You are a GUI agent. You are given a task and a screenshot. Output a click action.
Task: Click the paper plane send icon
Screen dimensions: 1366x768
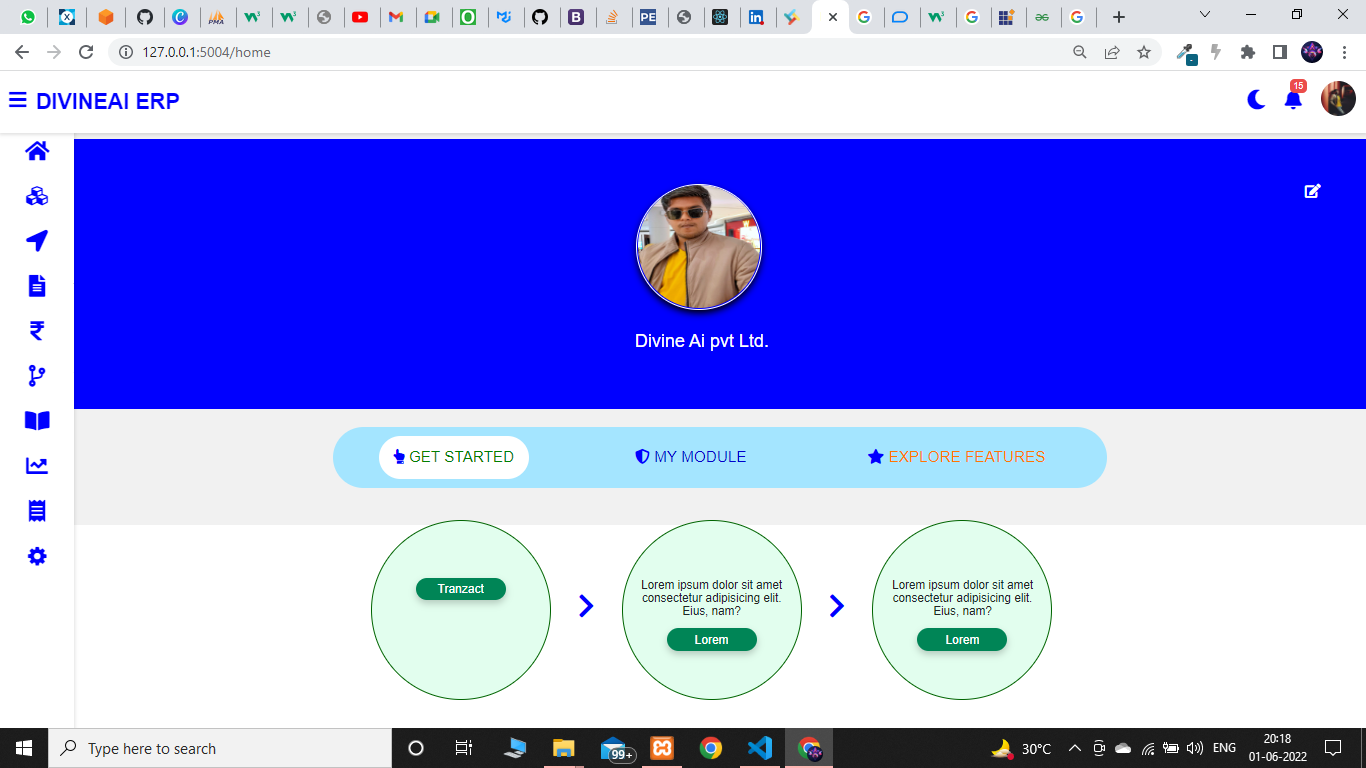click(x=36, y=240)
